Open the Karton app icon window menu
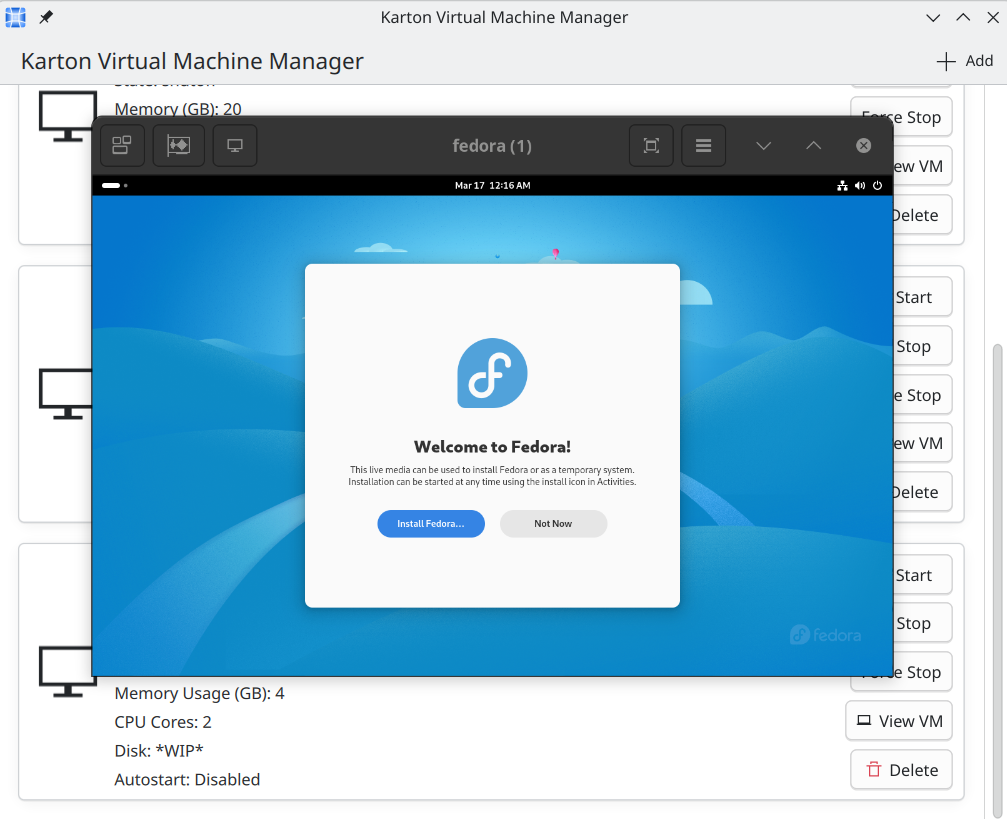1007x819 pixels. (x=15, y=17)
